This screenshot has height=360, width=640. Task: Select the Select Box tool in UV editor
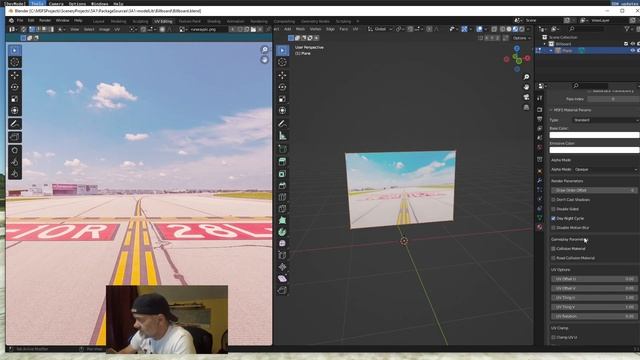15,50
